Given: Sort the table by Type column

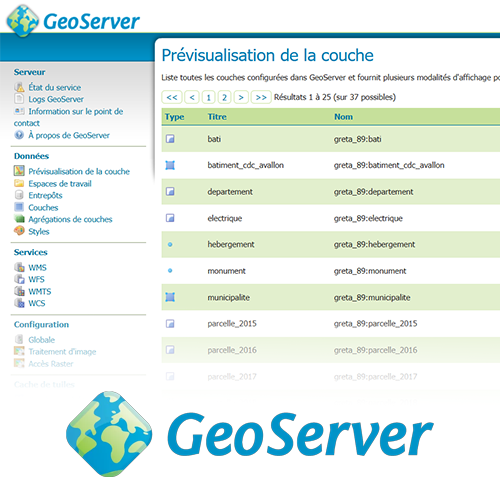Looking at the screenshot, I should [174, 117].
